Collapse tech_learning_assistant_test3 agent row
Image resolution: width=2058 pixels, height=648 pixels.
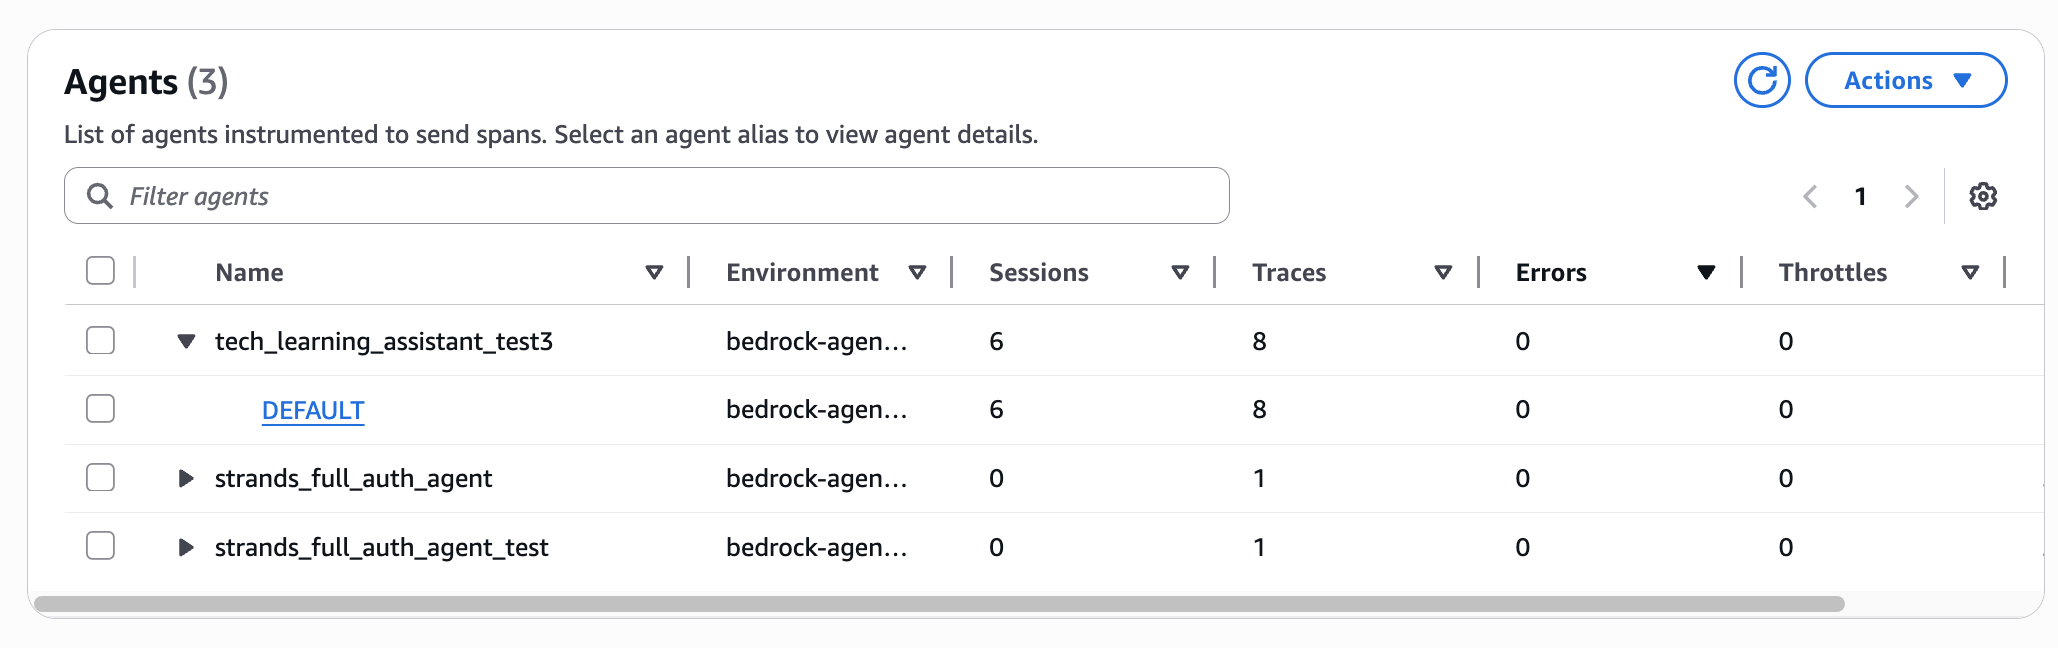click(186, 341)
